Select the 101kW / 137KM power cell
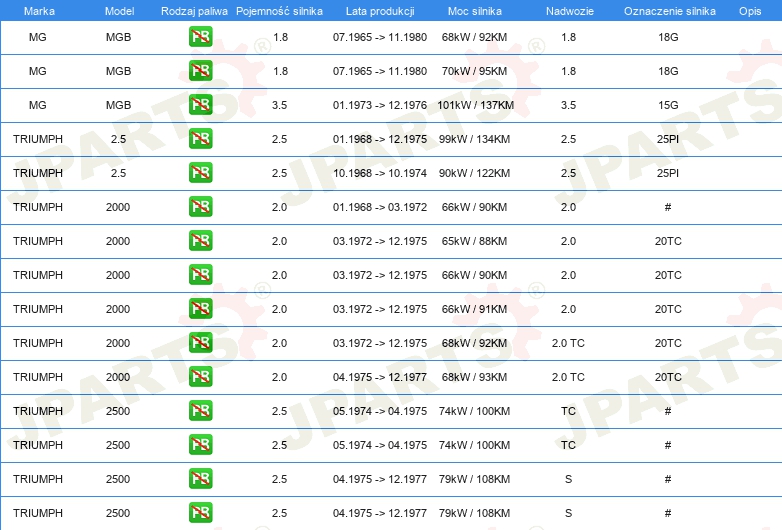782x530 pixels. (x=475, y=105)
